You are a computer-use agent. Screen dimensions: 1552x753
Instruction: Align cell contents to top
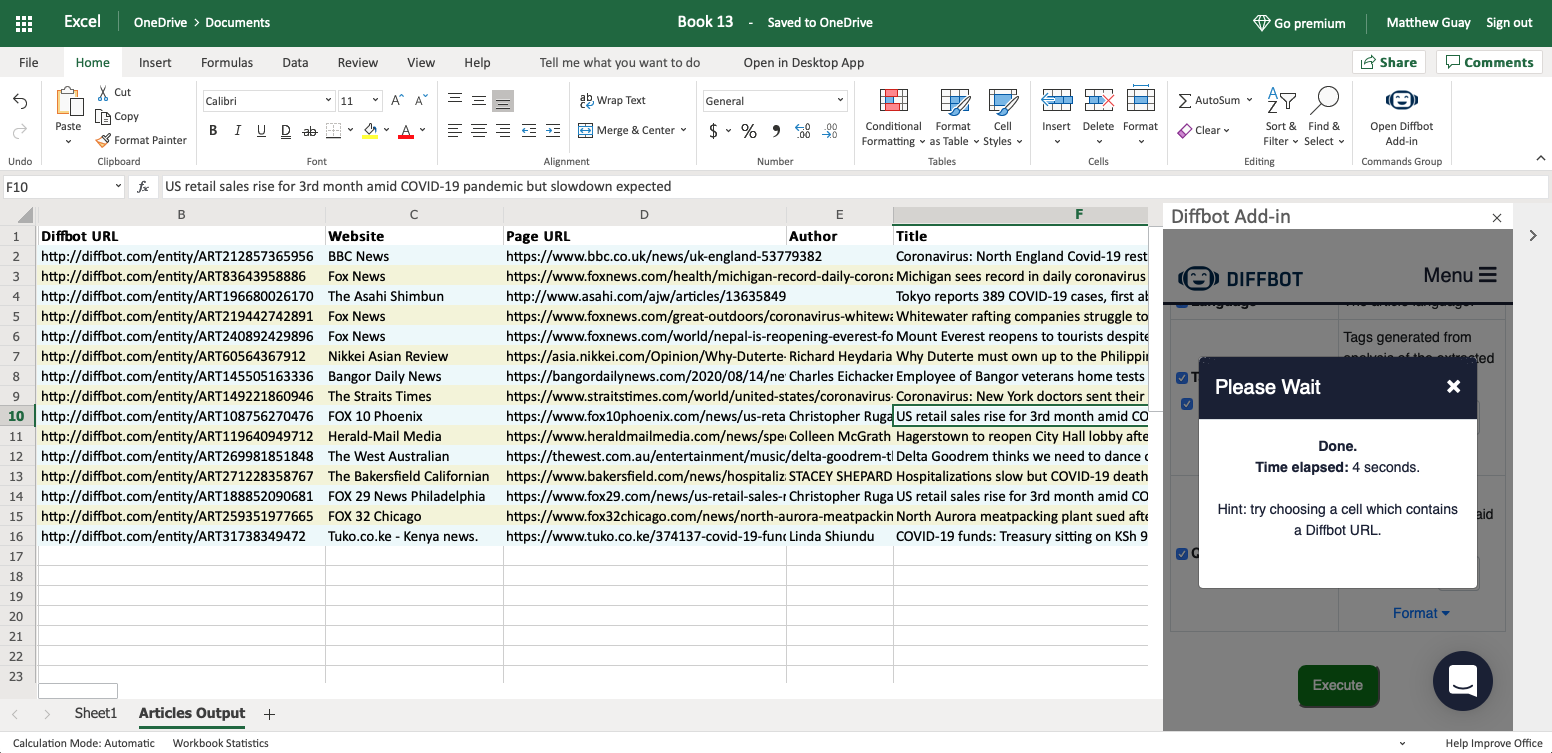pos(455,100)
